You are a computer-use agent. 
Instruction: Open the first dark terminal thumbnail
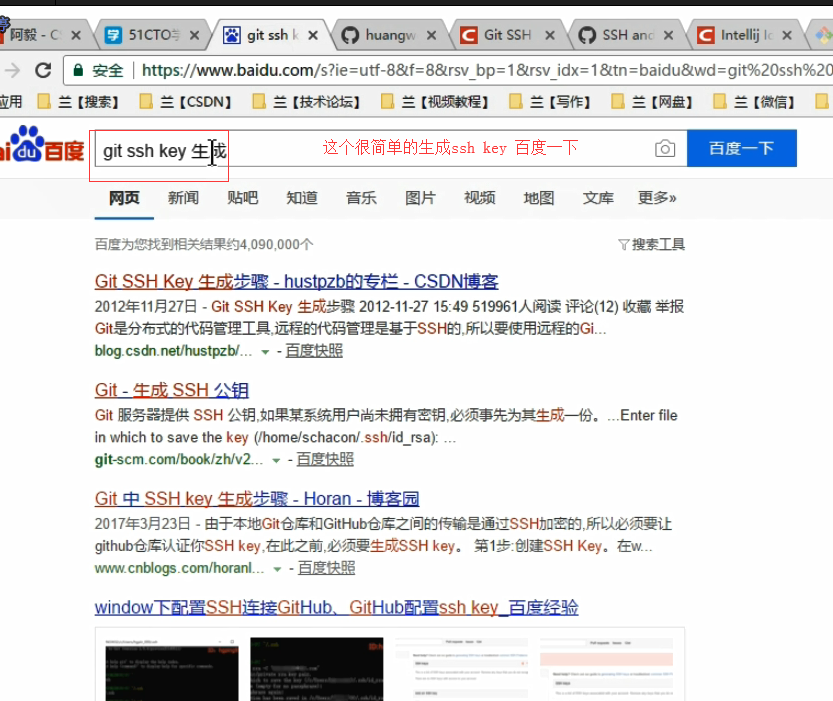(x=172, y=669)
